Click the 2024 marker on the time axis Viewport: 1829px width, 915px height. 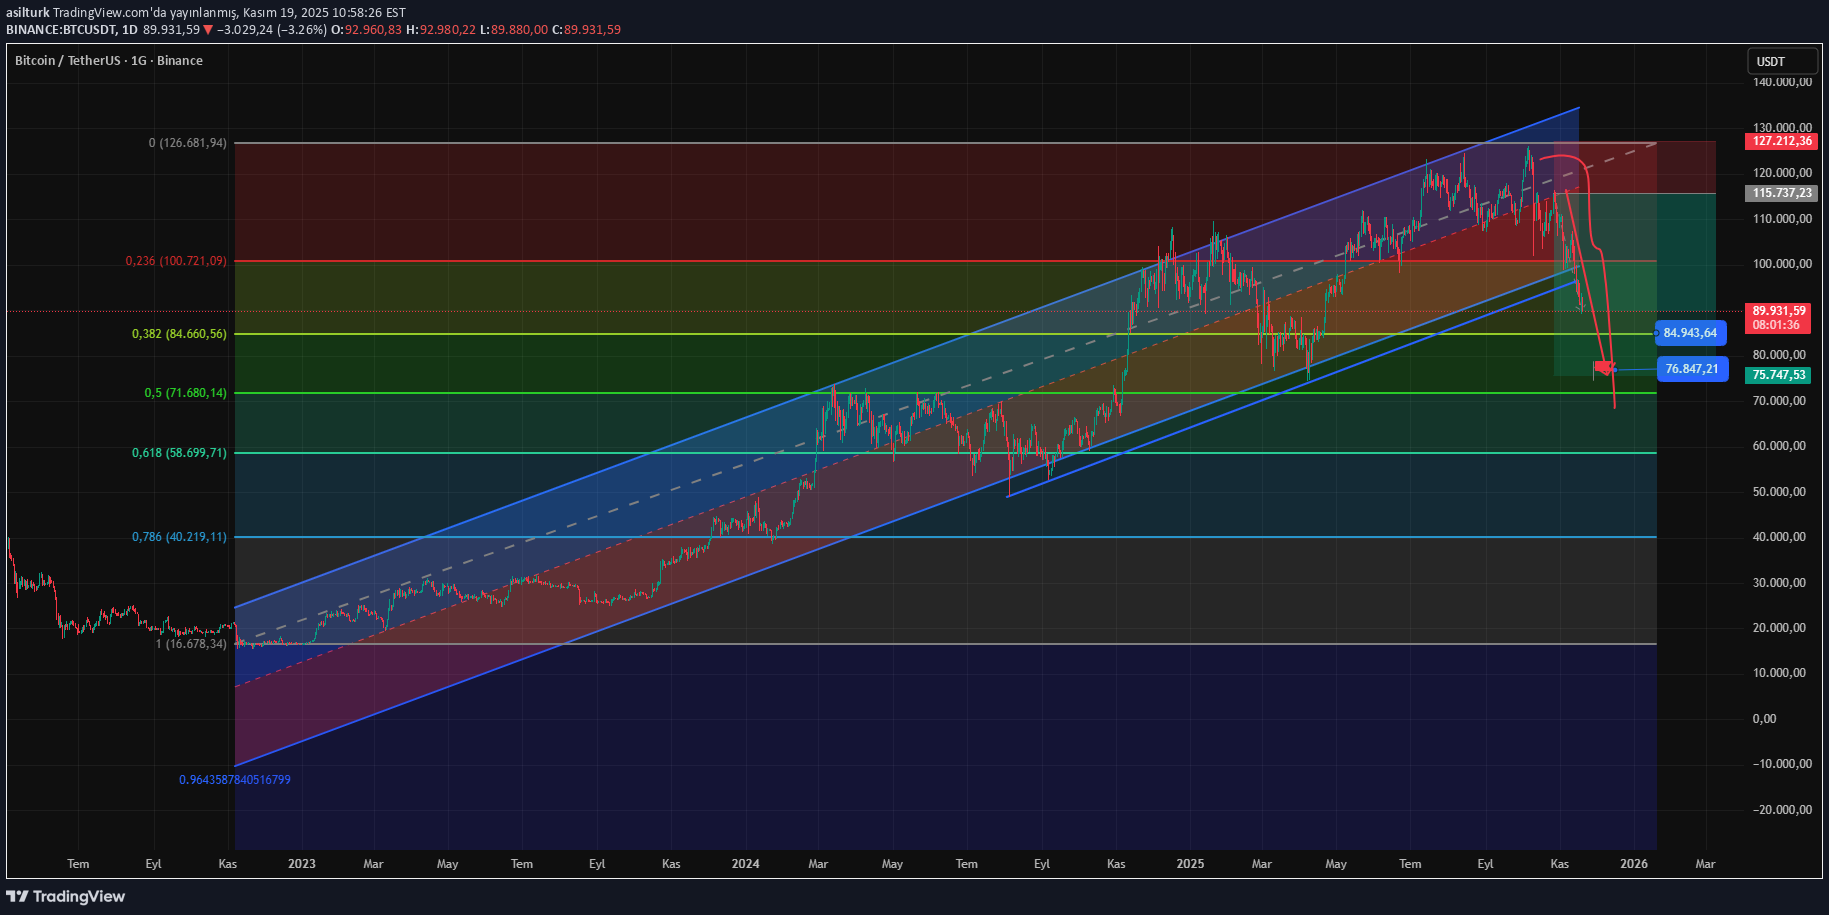745,864
